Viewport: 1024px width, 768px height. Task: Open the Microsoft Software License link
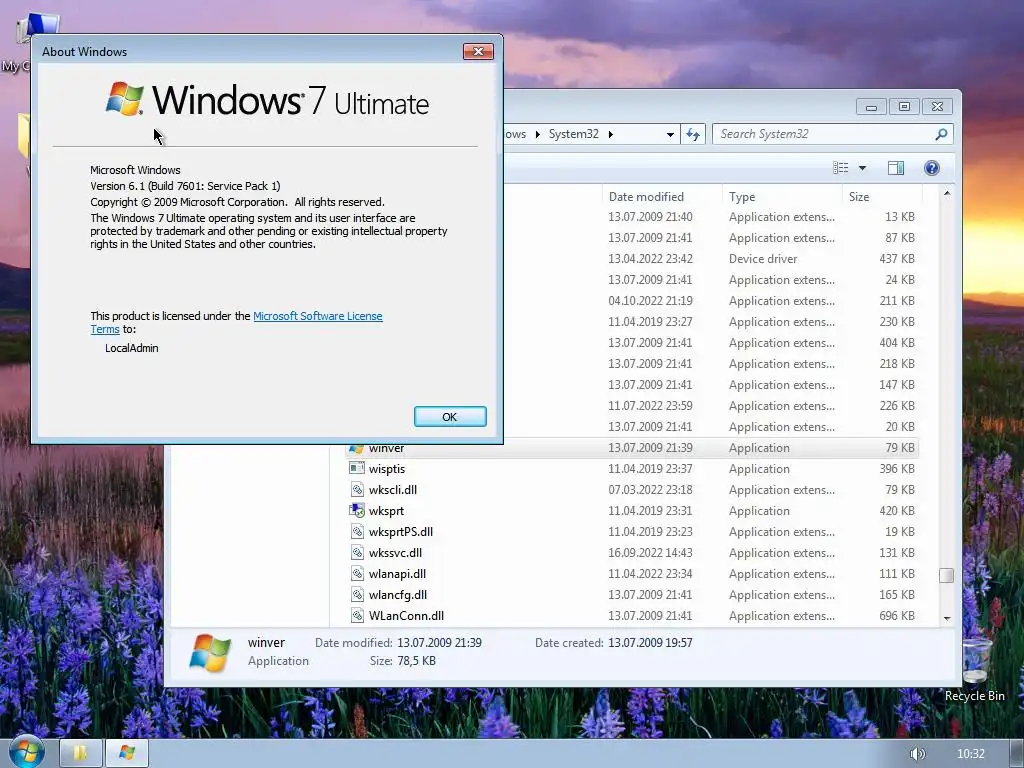point(317,316)
